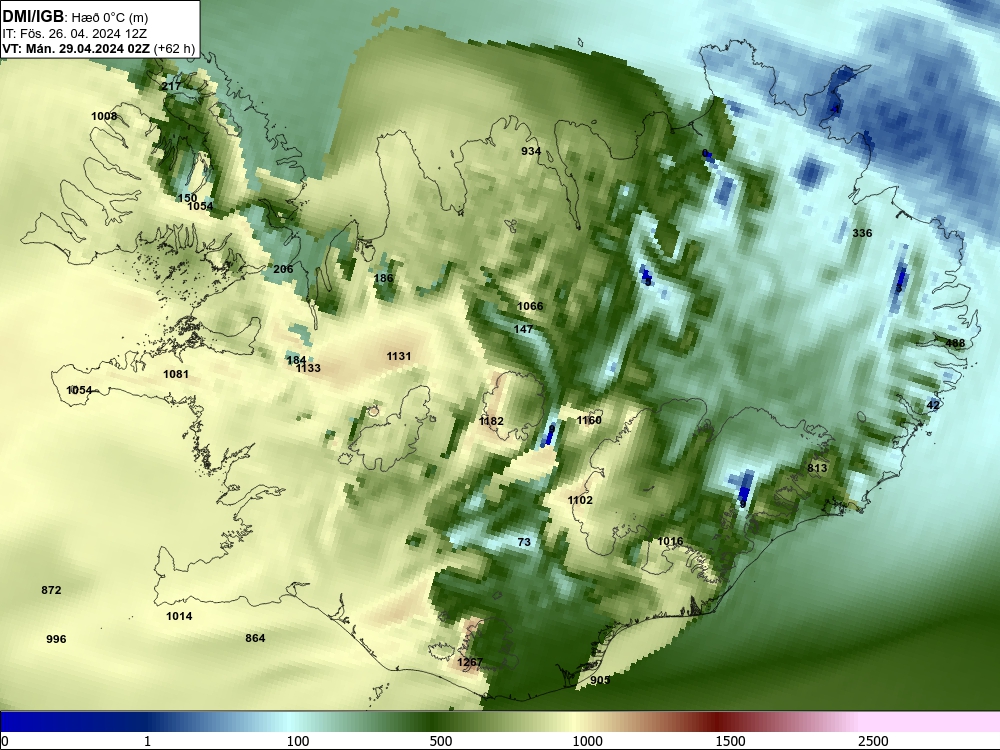Click the 147 value label

(523, 329)
